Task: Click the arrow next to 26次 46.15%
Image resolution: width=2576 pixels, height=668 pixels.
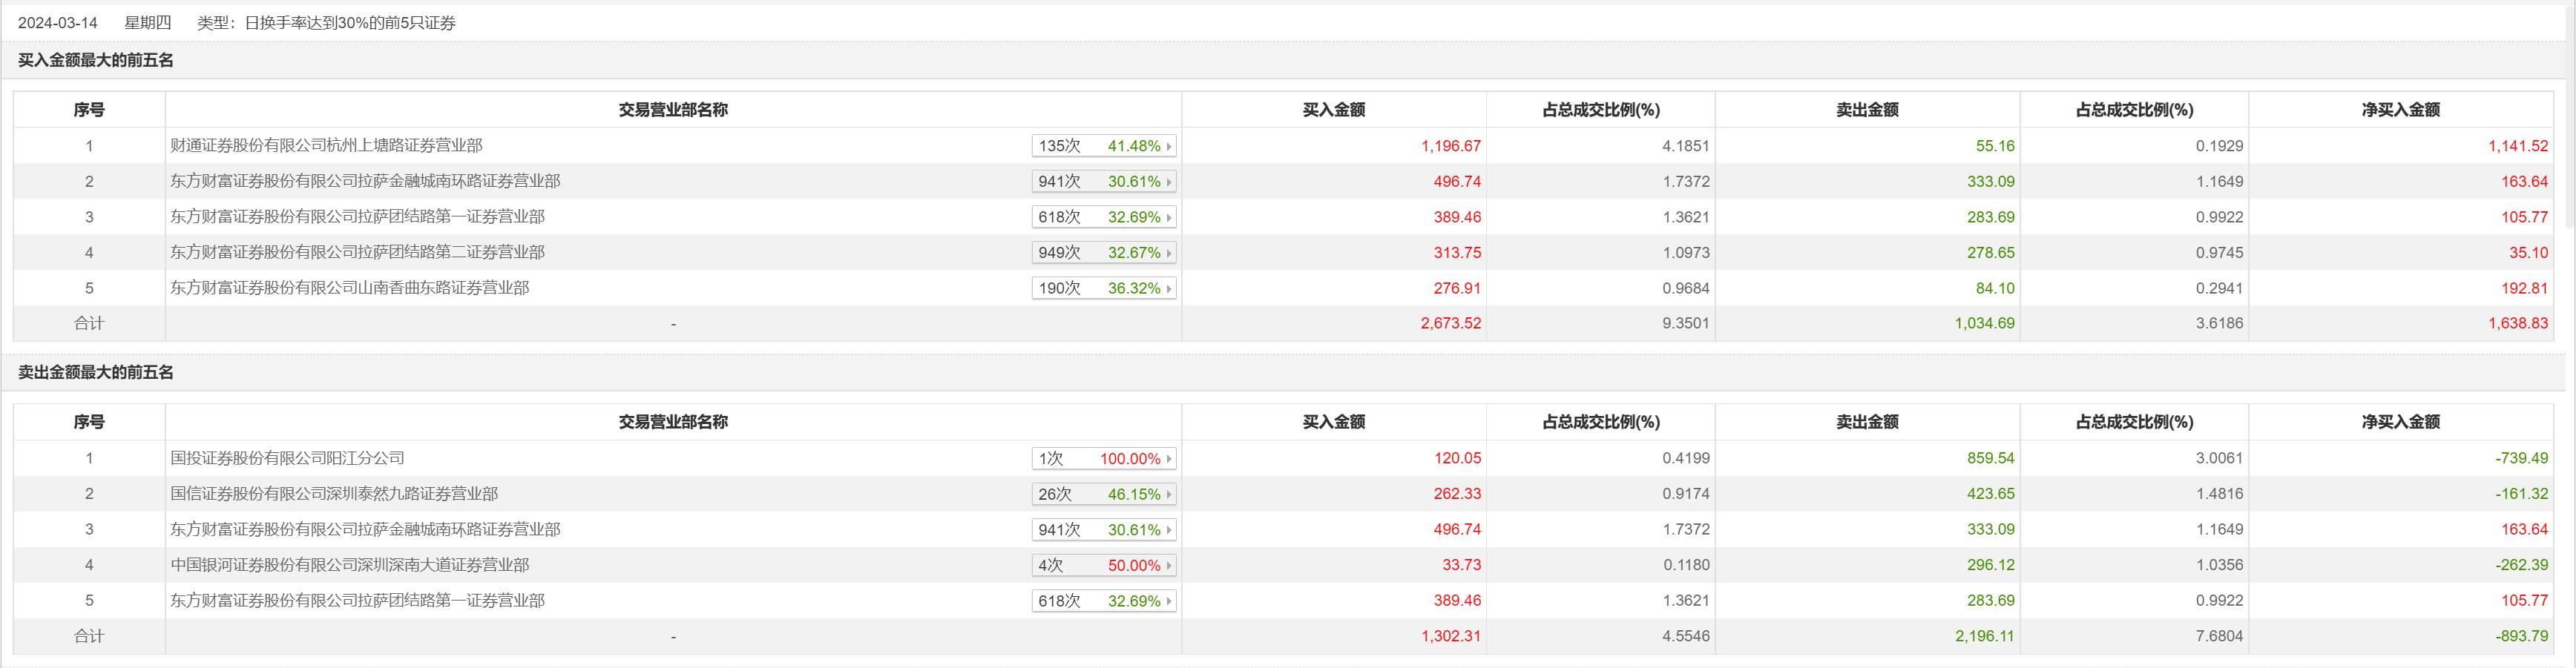Action: pyautogui.click(x=1168, y=495)
